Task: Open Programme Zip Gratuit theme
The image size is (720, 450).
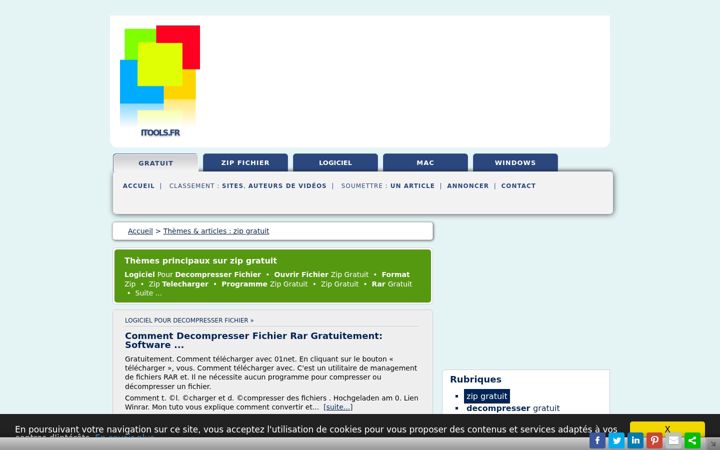Action: pyautogui.click(x=264, y=284)
